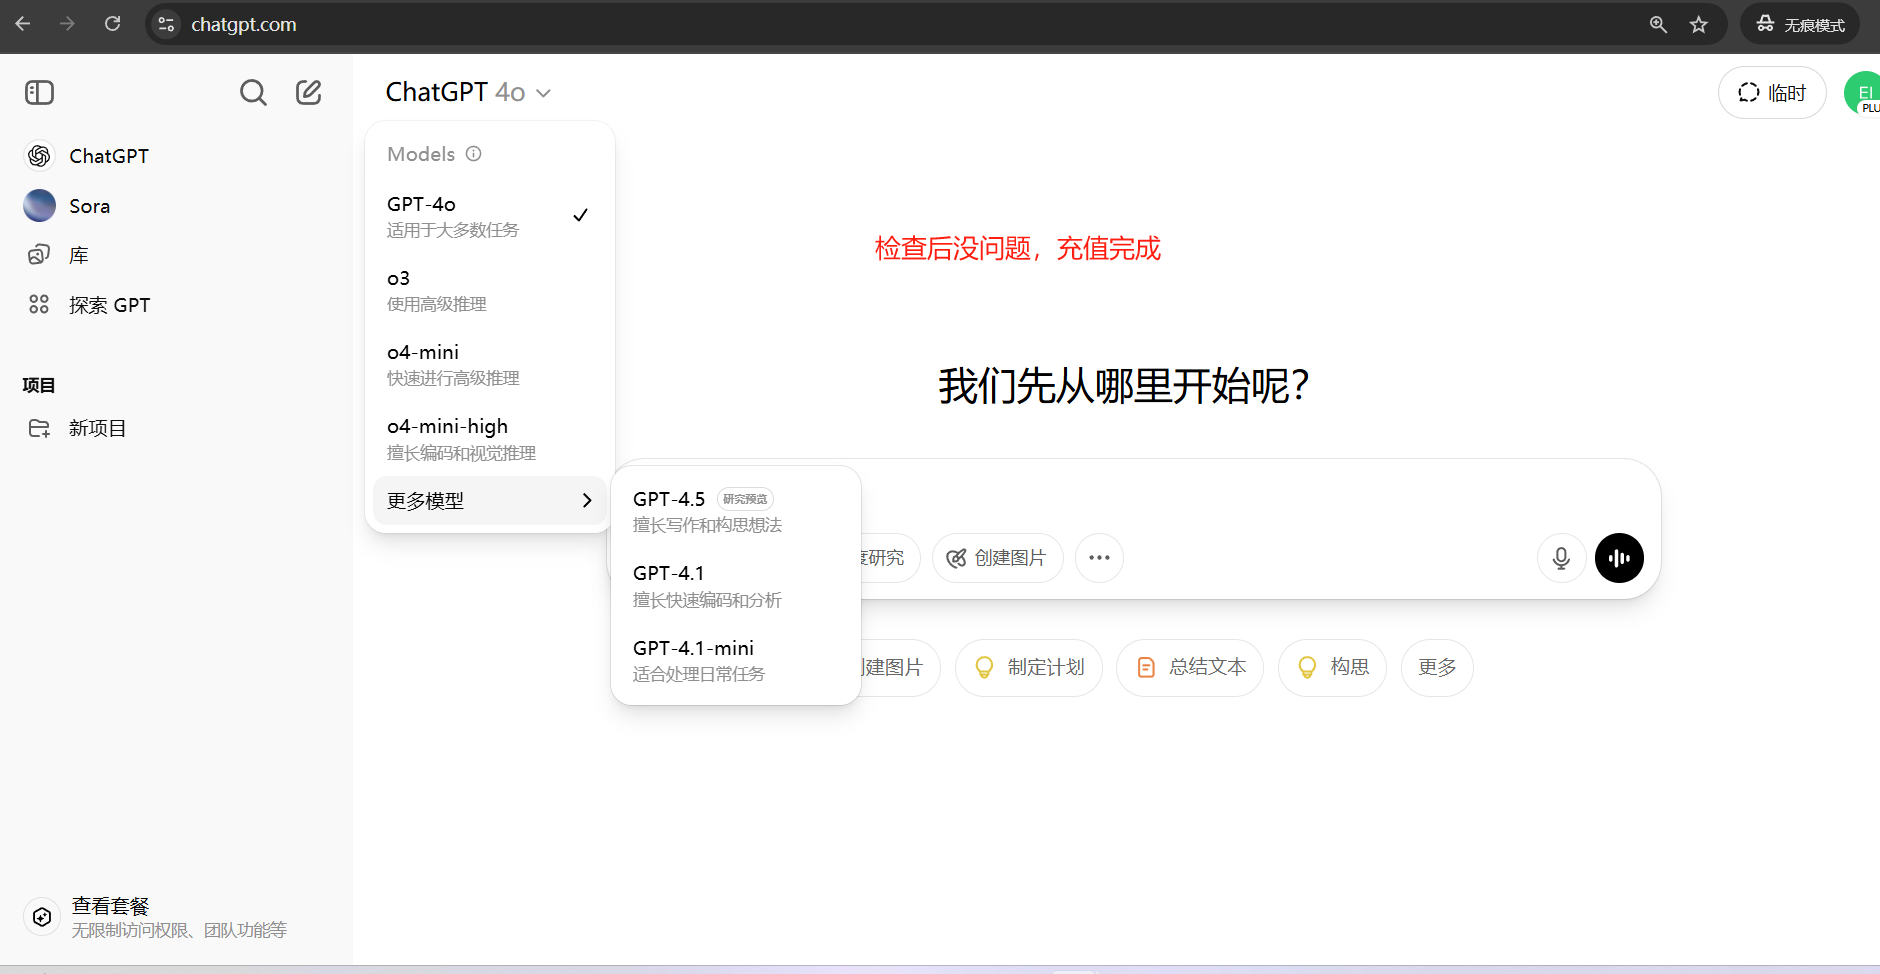Open the three-dot more tools button
1880x974 pixels.
tap(1099, 558)
